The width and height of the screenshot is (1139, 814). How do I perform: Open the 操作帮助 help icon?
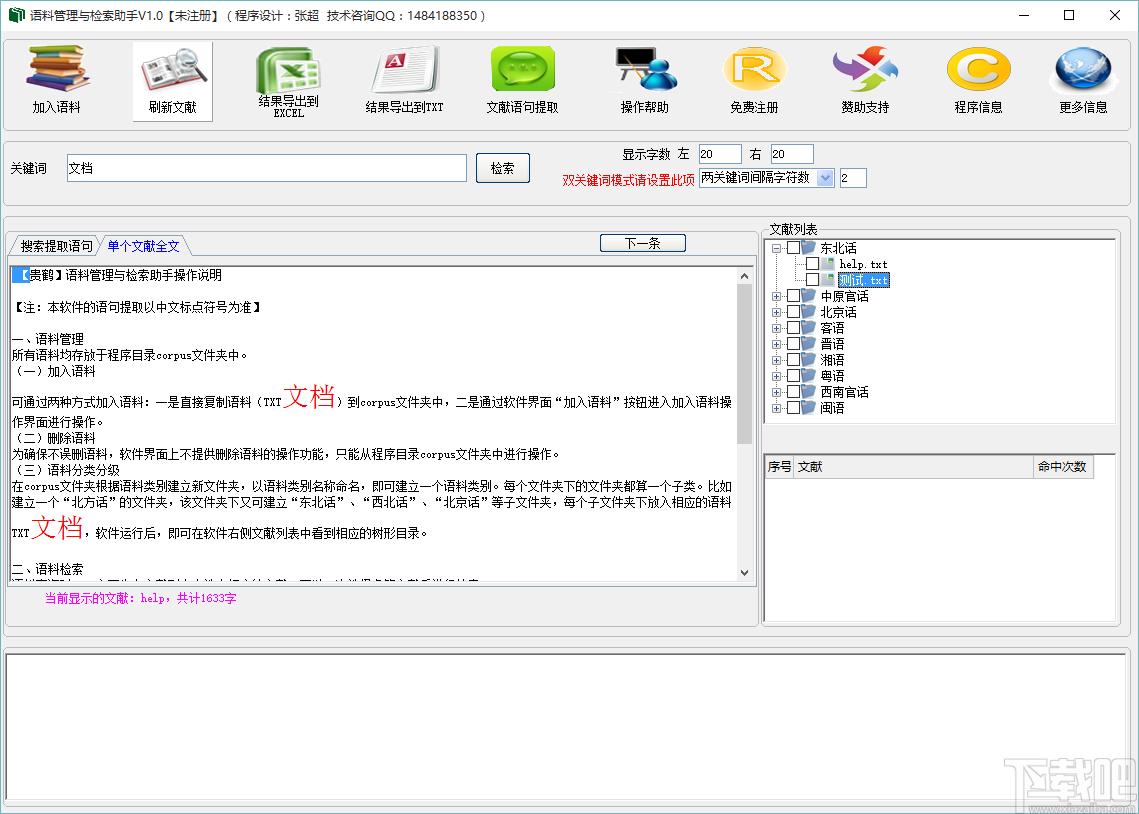(645, 69)
